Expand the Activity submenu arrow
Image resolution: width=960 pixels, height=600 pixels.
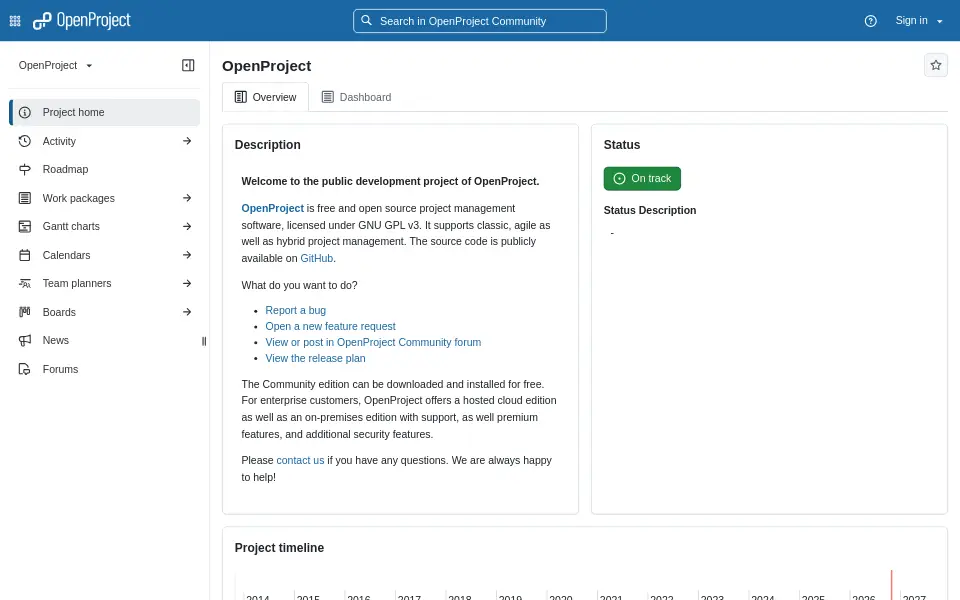pos(187,141)
